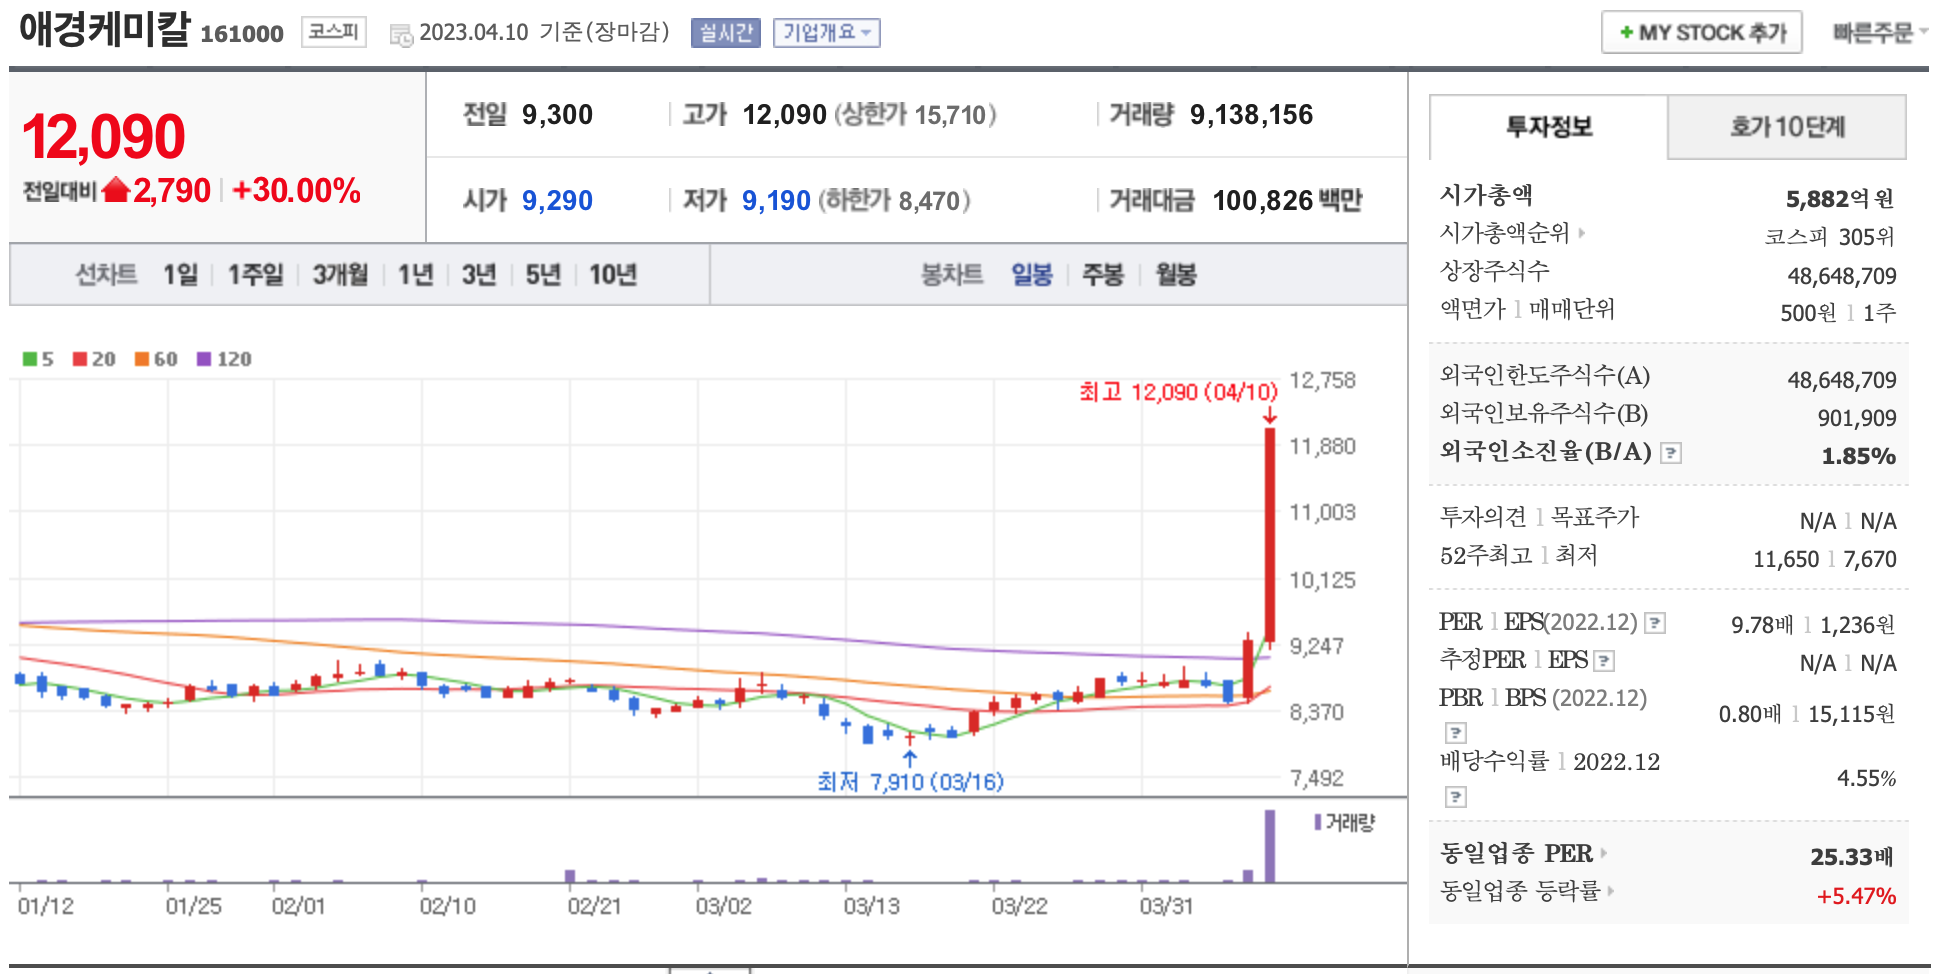Switch to the 호가10단계 tab
Viewport: 1942px width, 974px height.
(x=1786, y=127)
